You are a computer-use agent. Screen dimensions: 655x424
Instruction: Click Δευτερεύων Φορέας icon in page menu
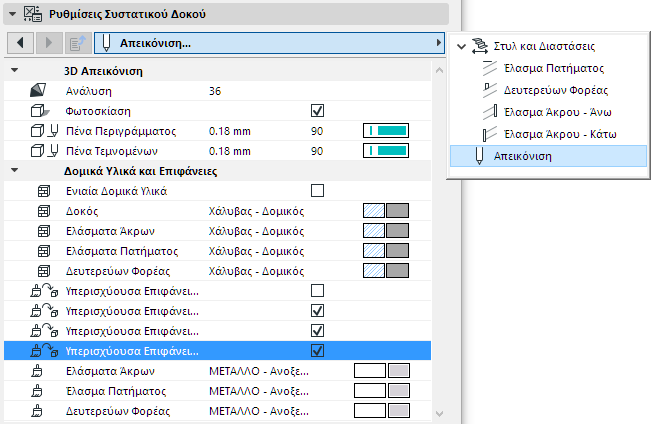[x=490, y=90]
